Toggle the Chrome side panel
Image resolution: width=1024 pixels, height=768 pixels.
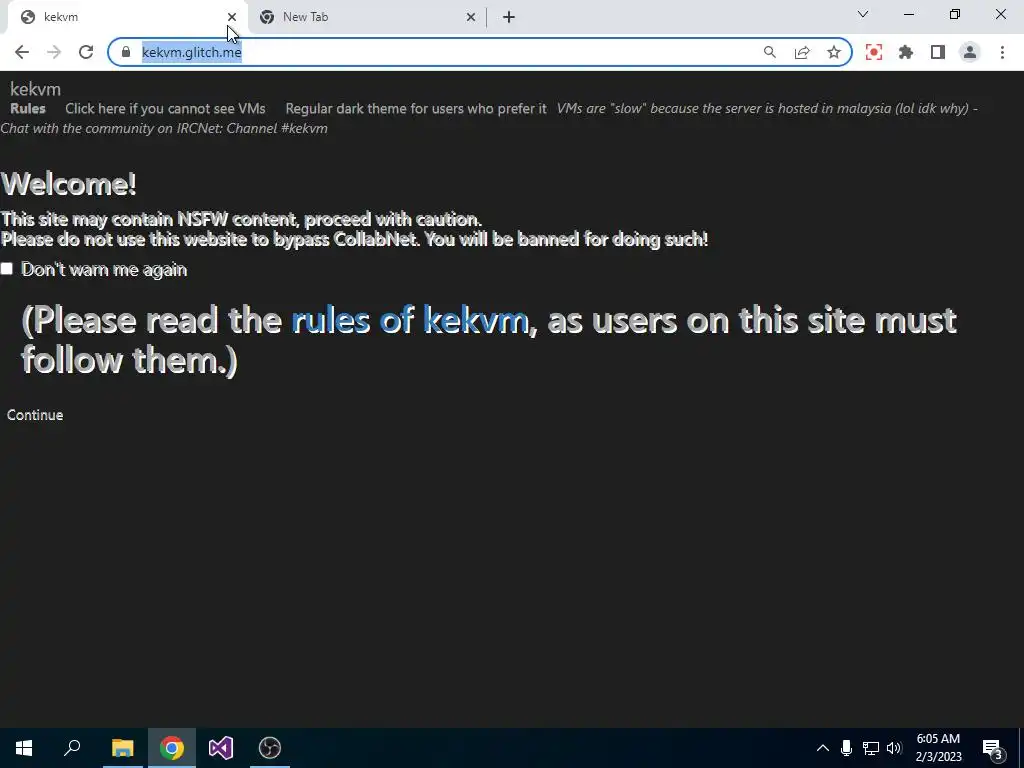coord(938,52)
